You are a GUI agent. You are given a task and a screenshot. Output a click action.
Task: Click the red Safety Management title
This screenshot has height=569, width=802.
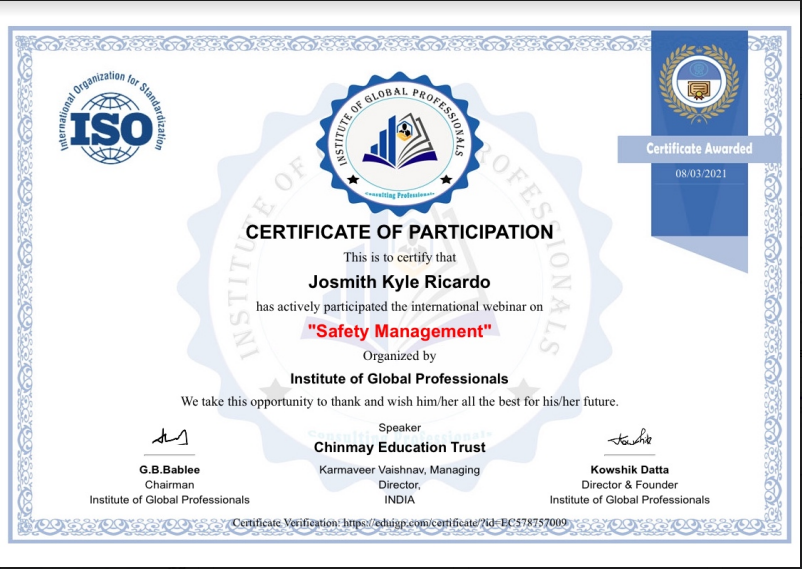[x=399, y=331]
